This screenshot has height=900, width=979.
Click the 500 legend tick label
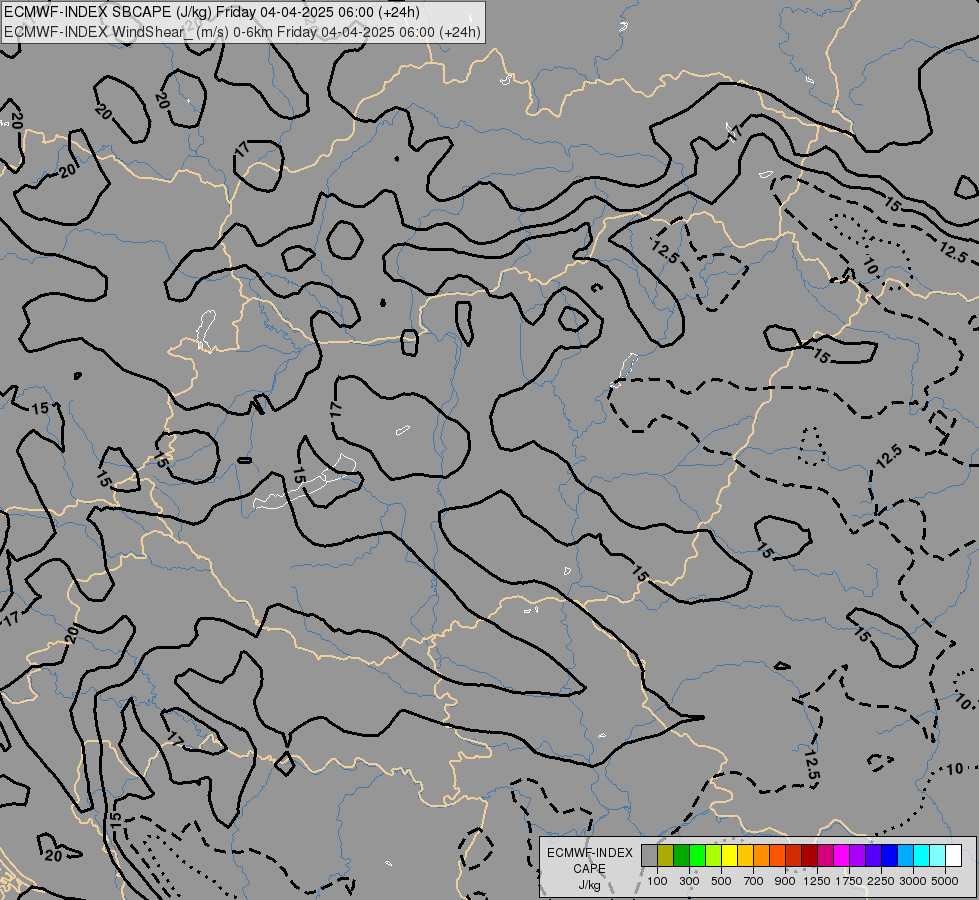click(x=721, y=881)
